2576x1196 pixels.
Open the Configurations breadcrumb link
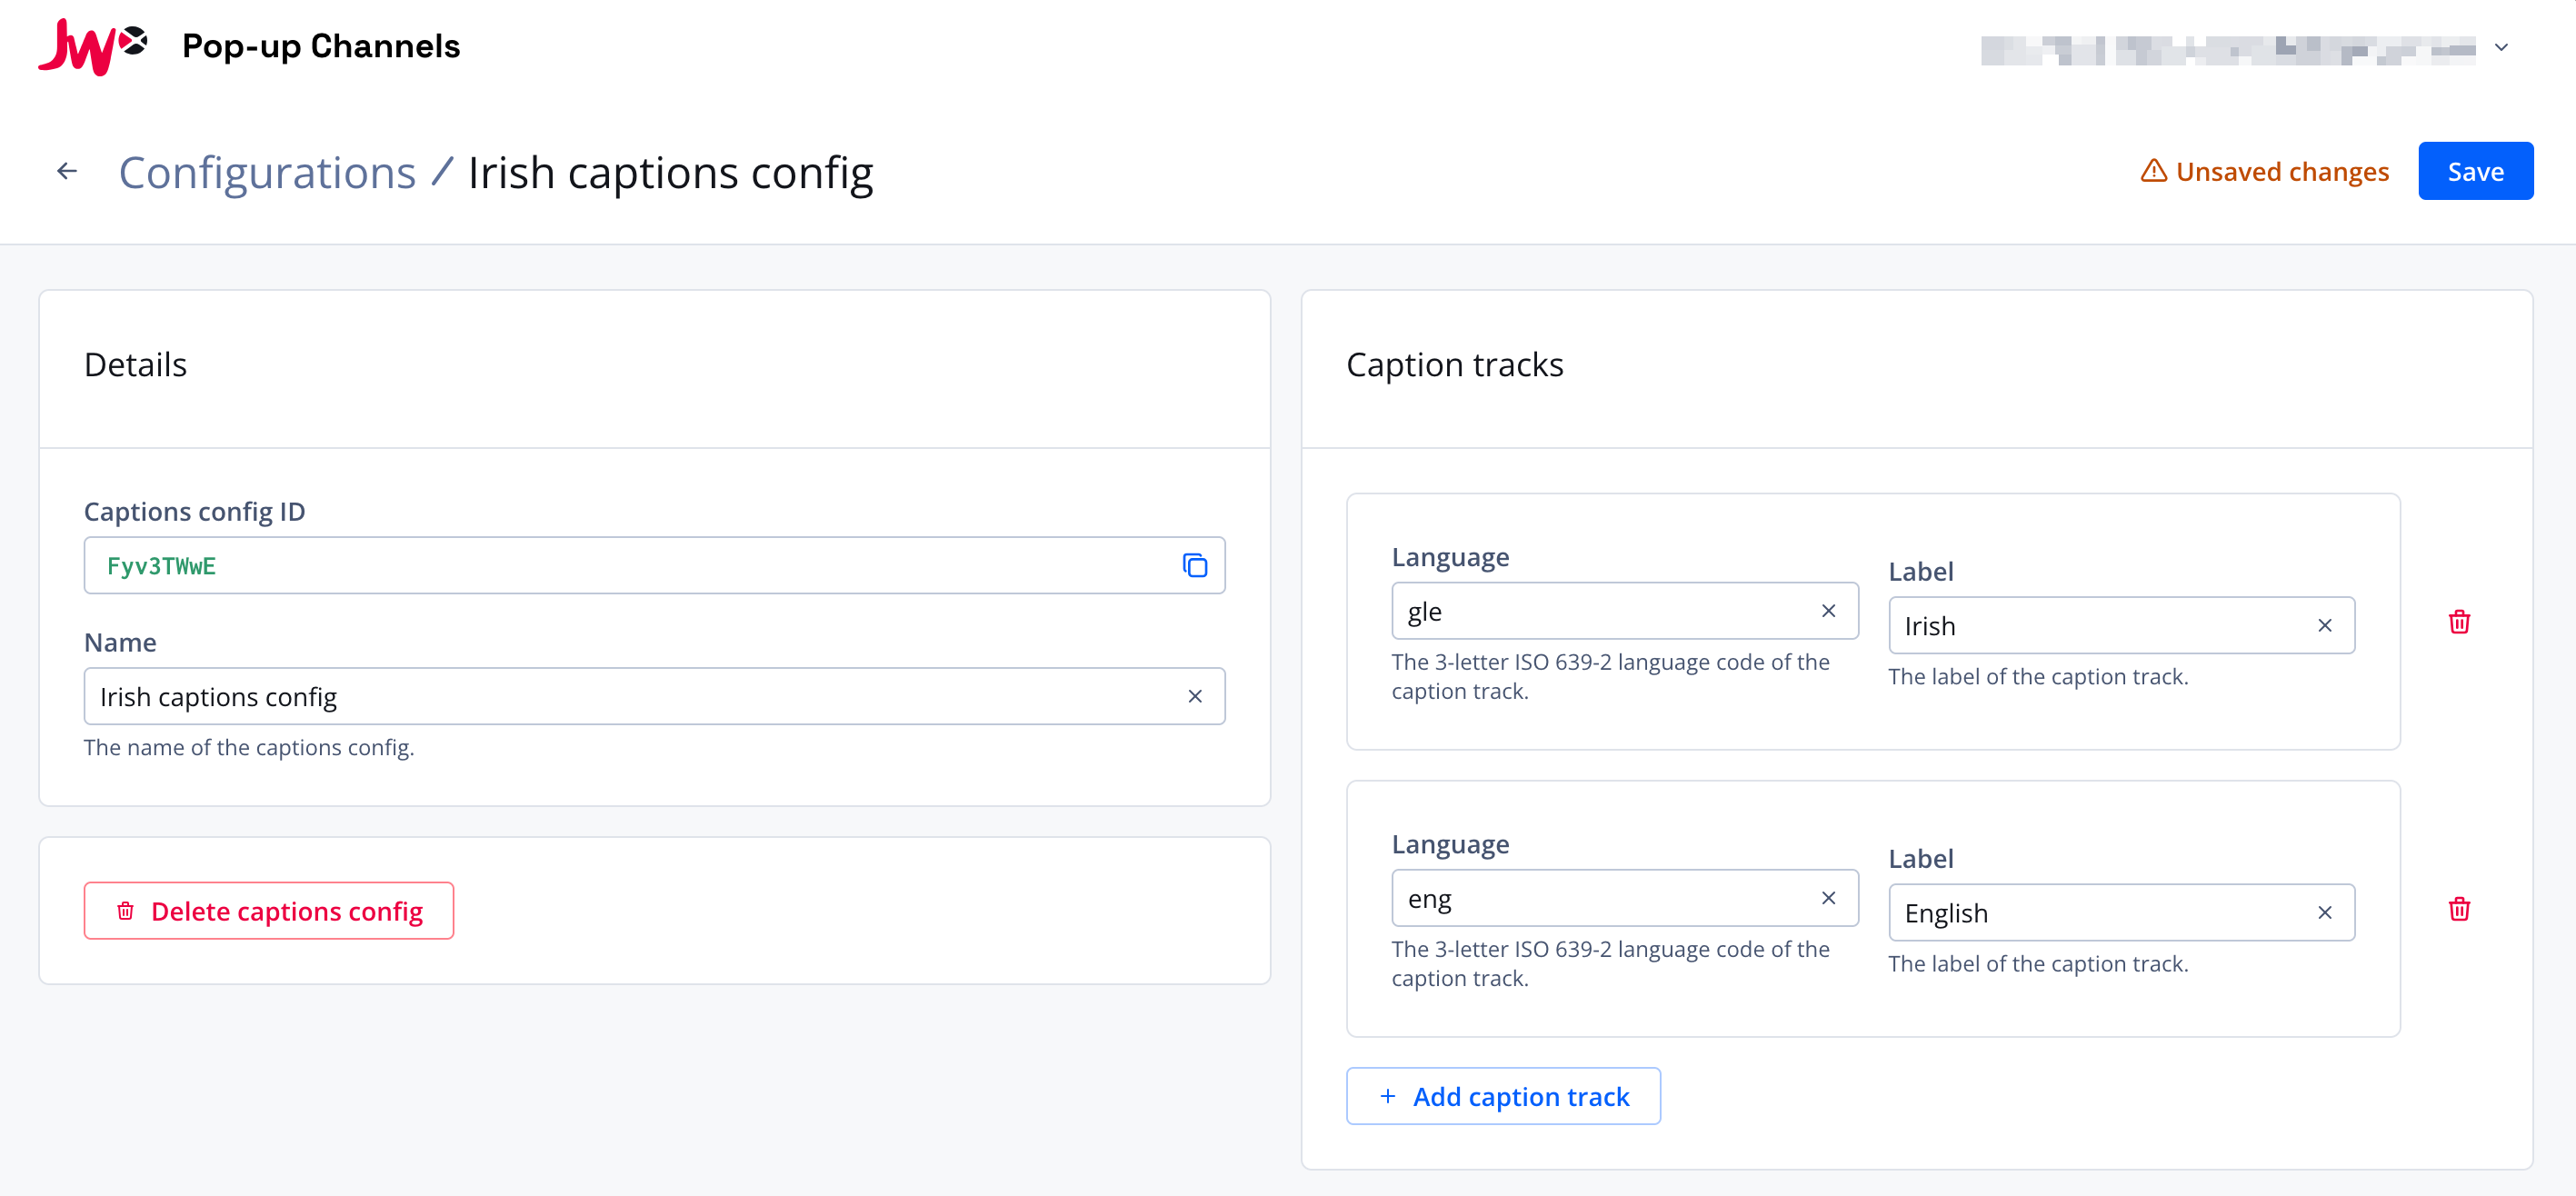267,172
